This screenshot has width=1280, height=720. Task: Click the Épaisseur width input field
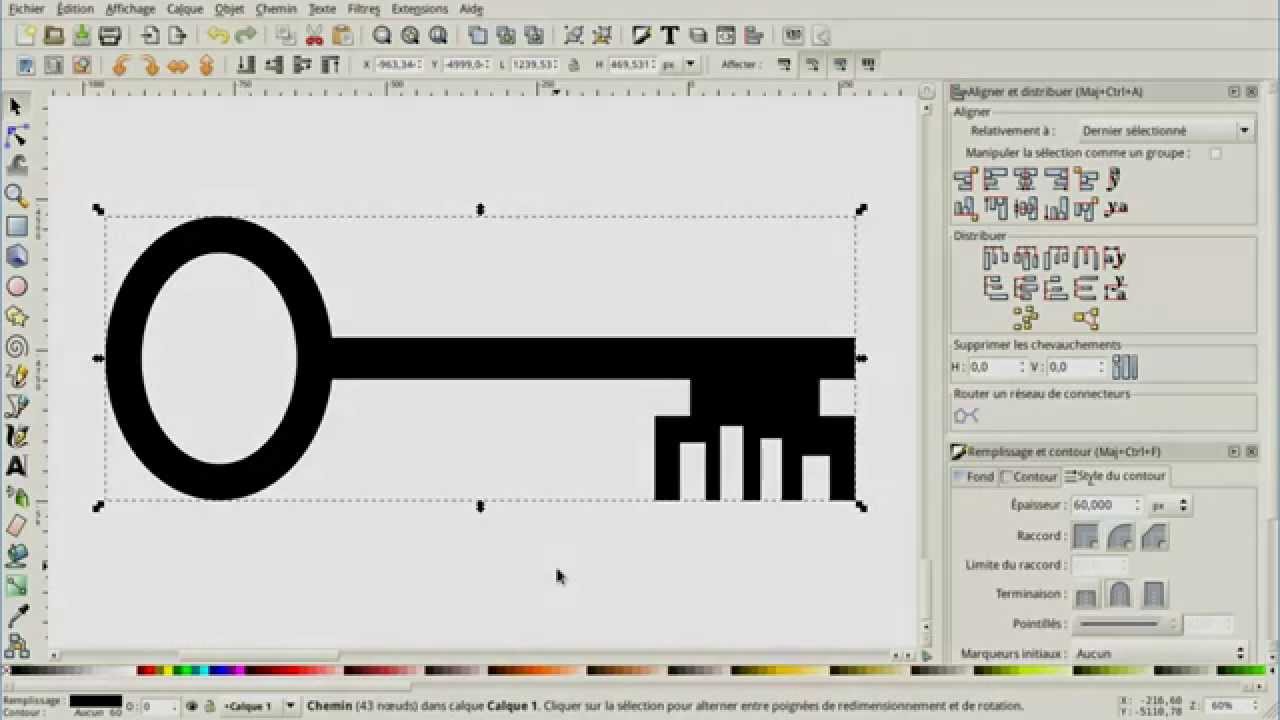[1106, 506]
